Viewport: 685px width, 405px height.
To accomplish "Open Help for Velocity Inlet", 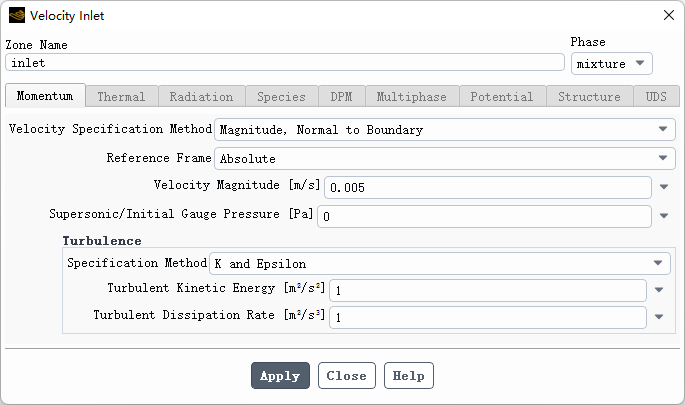I will pos(409,376).
